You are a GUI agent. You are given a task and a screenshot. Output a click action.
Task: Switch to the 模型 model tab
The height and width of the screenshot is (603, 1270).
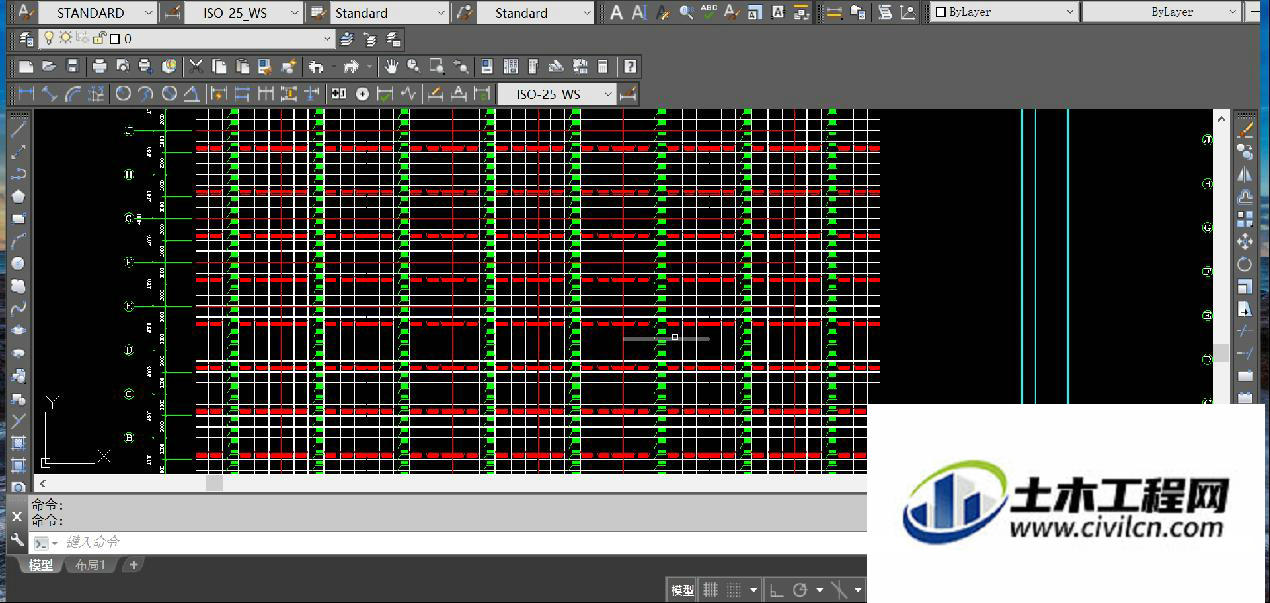(41, 565)
